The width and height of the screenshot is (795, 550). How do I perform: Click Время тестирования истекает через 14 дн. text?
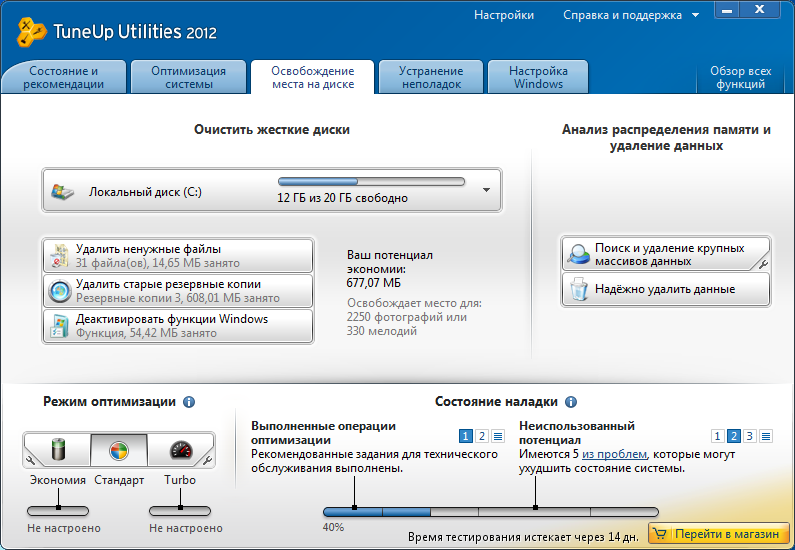523,537
